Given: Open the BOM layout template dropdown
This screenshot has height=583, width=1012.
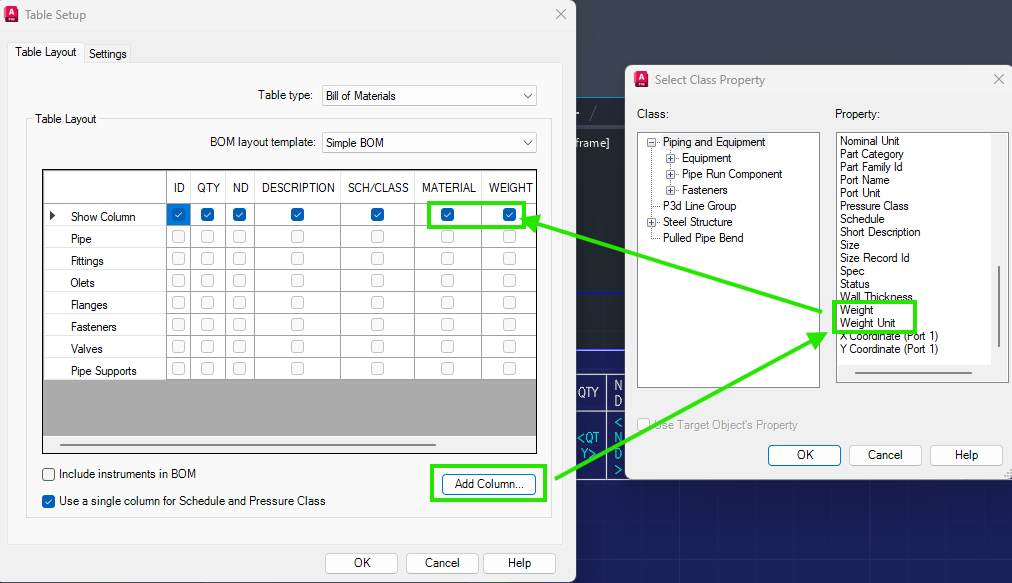Looking at the screenshot, I should click(x=429, y=143).
